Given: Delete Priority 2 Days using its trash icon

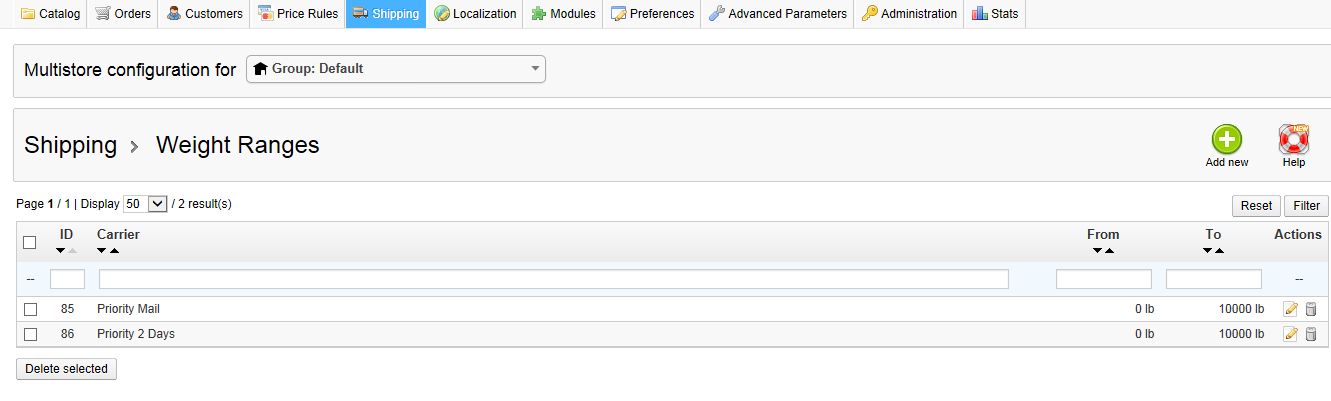Looking at the screenshot, I should pyautogui.click(x=1311, y=334).
